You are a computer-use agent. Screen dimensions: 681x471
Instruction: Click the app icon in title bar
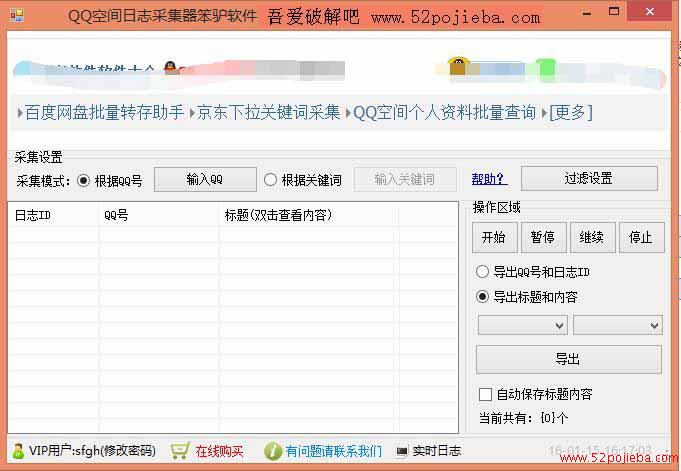tap(17, 16)
